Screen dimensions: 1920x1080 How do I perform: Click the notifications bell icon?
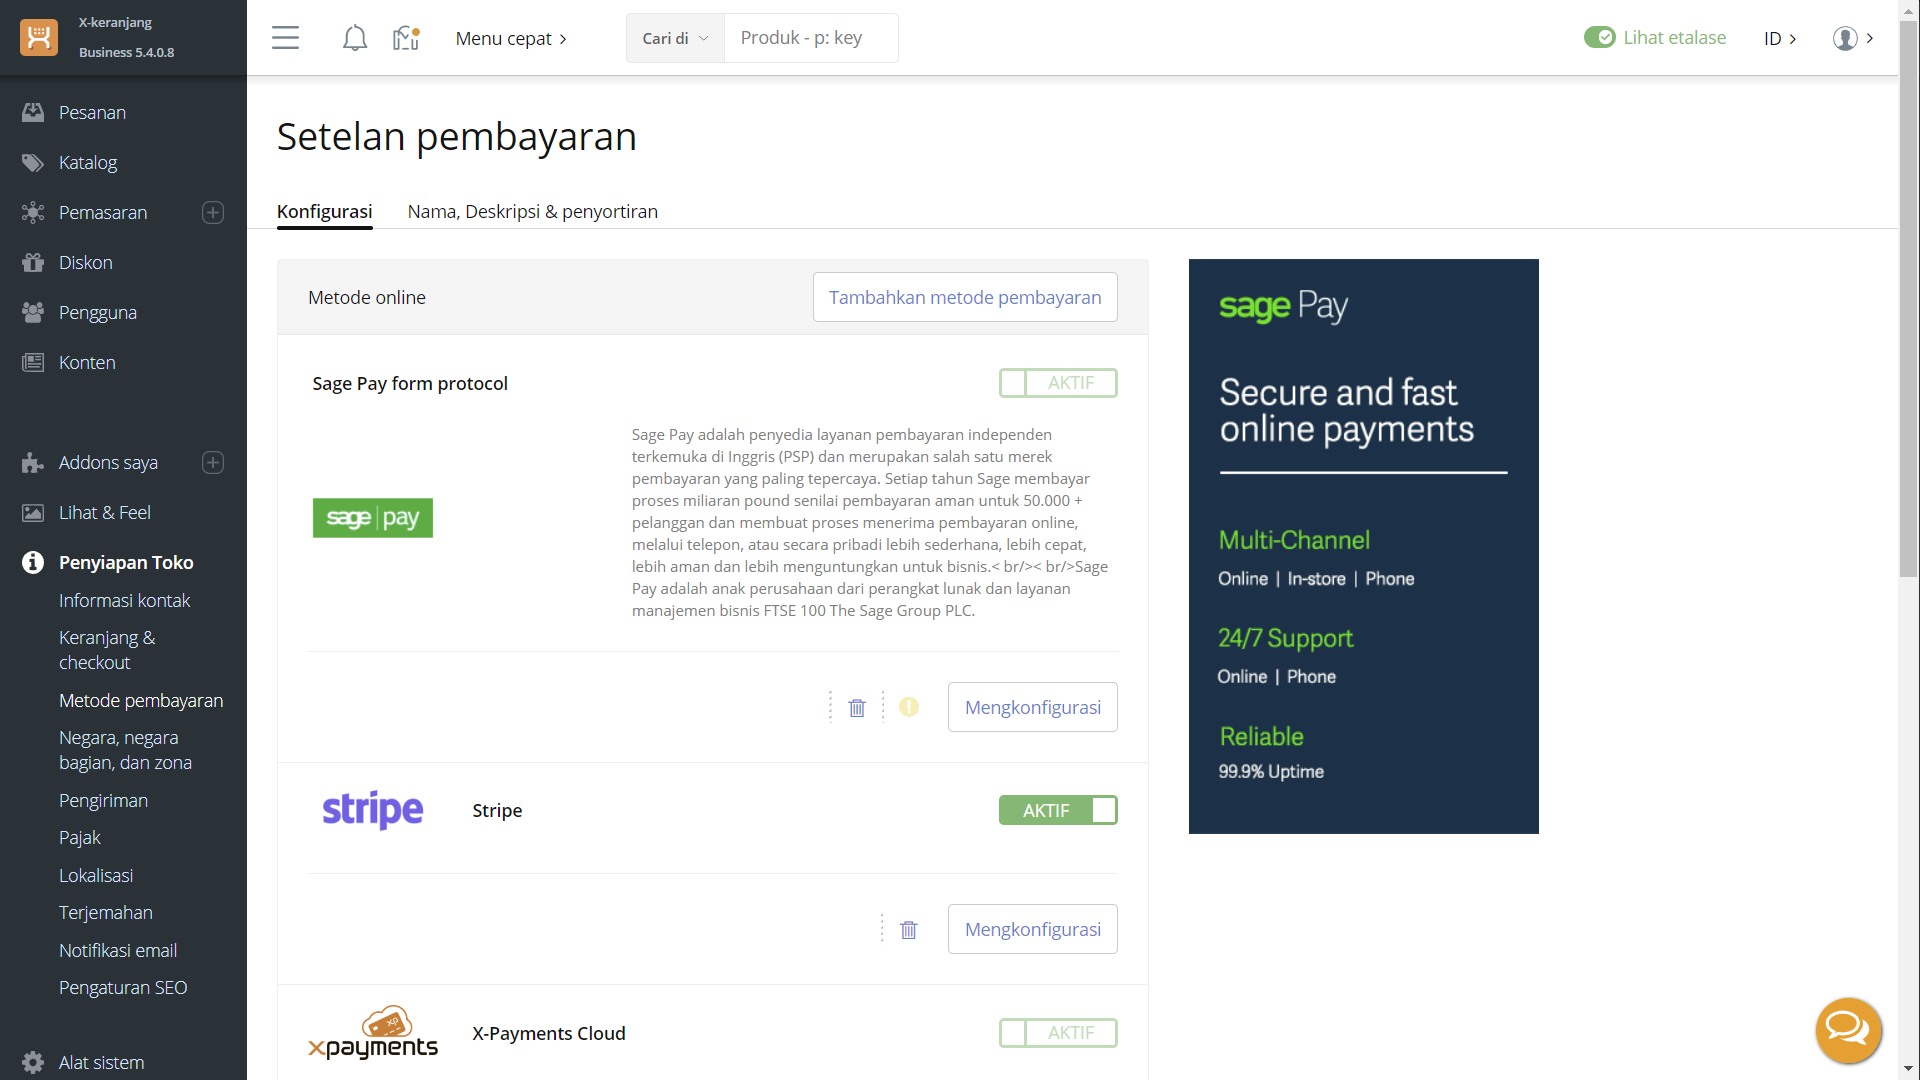coord(354,38)
